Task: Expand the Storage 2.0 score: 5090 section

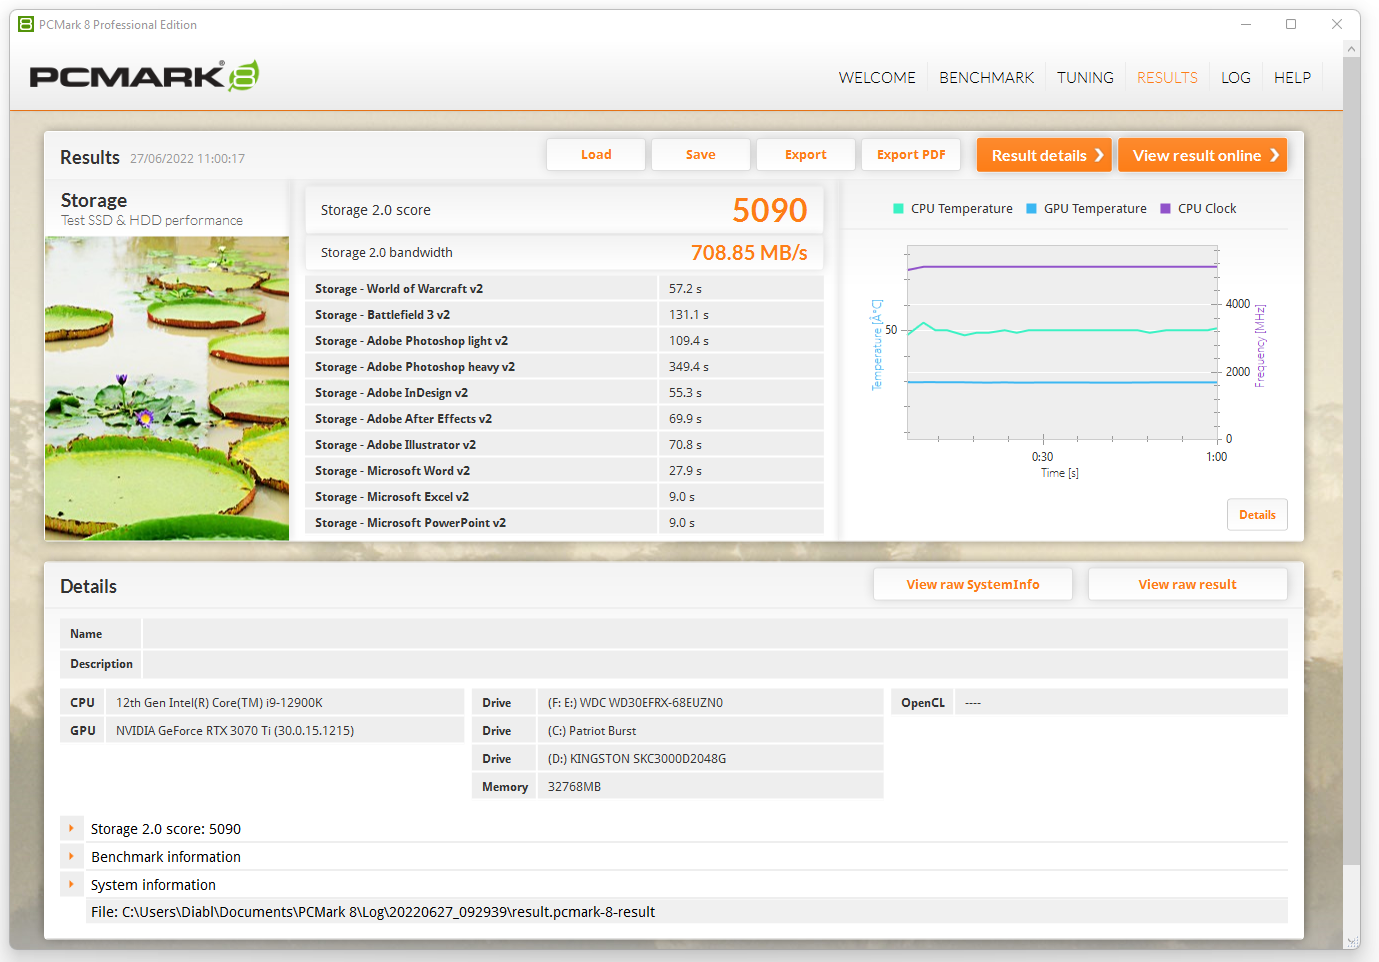Action: (x=71, y=829)
